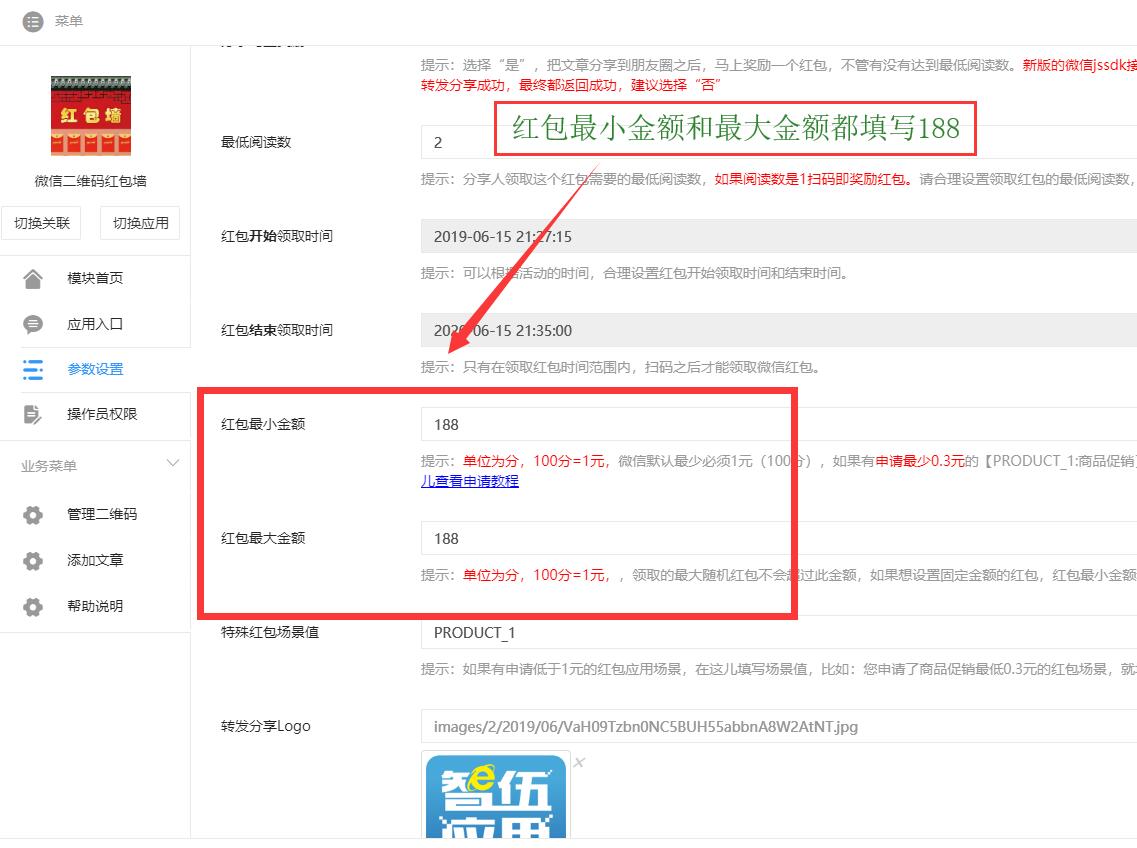Click the 红包墙 app logo thumbnail

pos(91,116)
